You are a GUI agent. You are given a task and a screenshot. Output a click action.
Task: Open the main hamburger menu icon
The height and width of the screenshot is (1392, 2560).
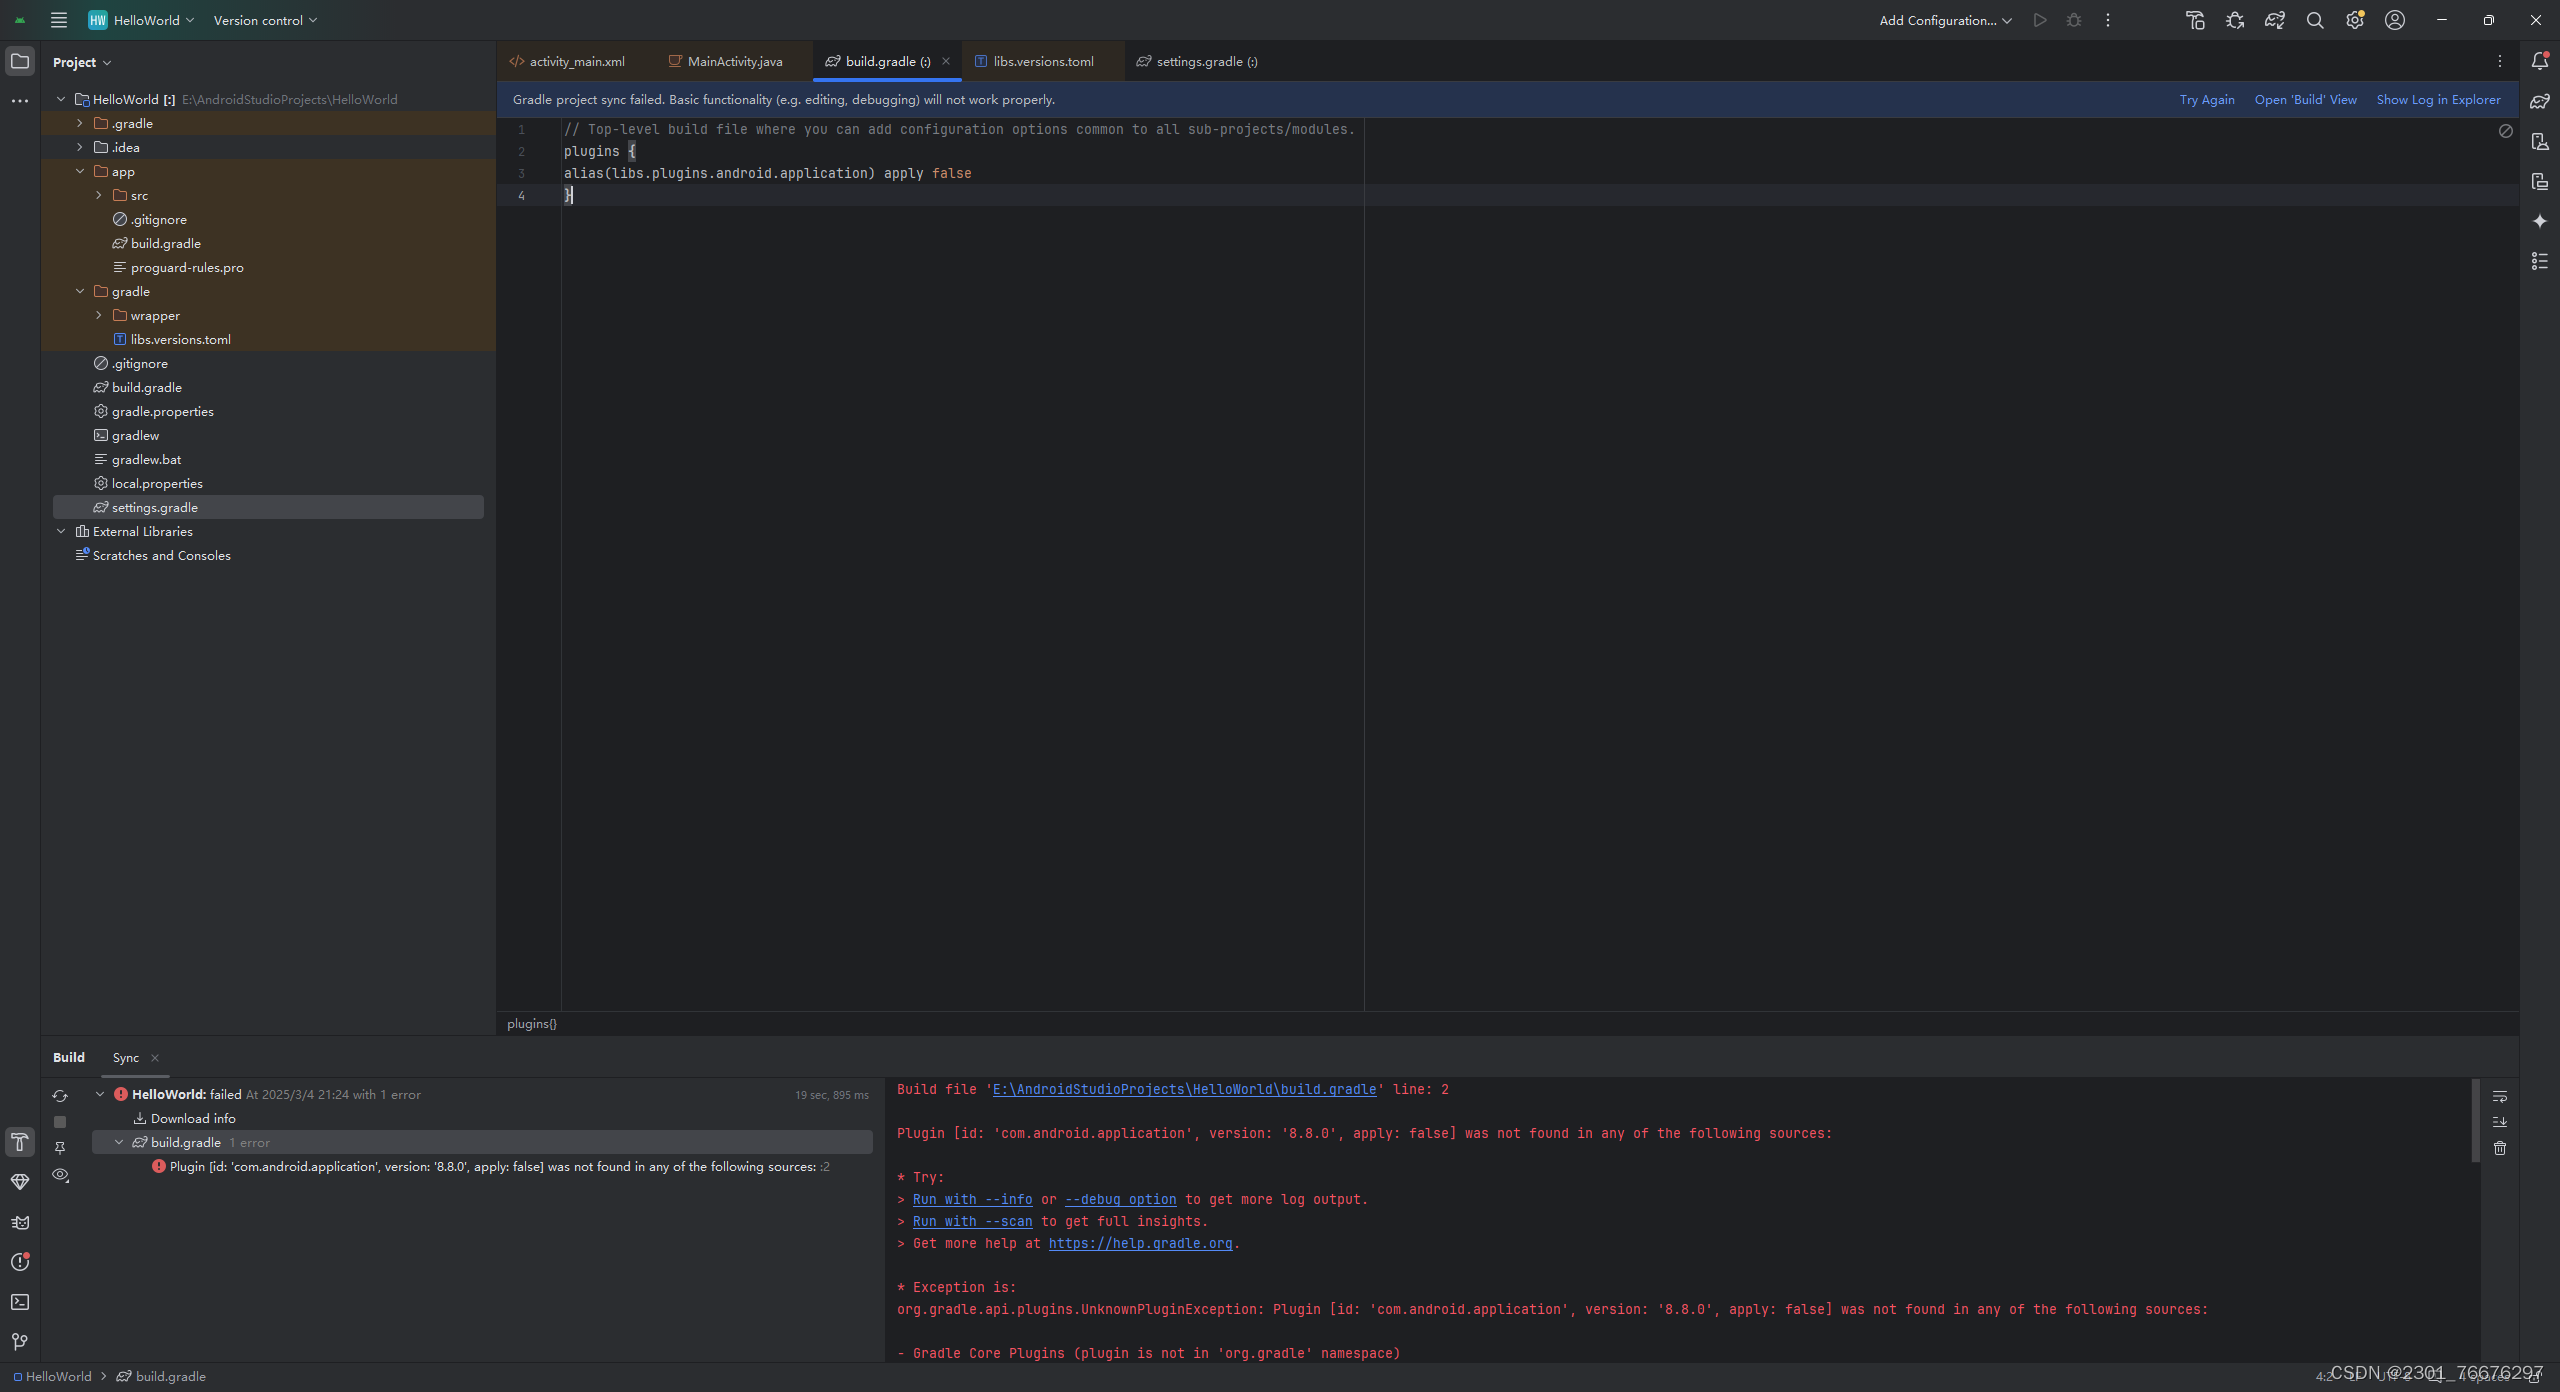coord(58,20)
